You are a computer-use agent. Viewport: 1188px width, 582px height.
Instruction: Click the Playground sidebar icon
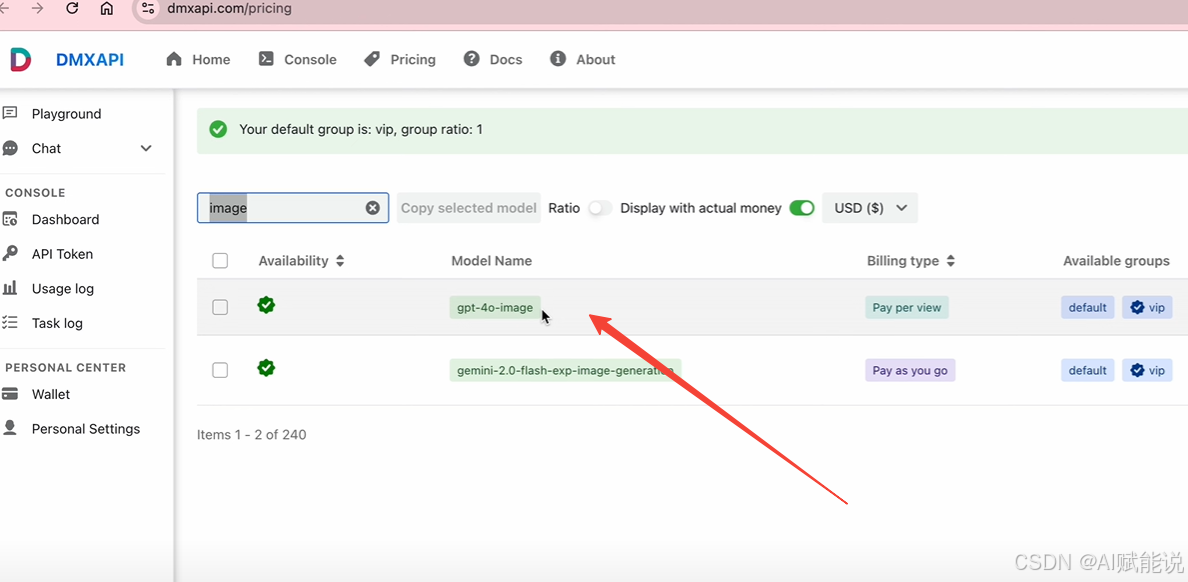click(x=10, y=114)
